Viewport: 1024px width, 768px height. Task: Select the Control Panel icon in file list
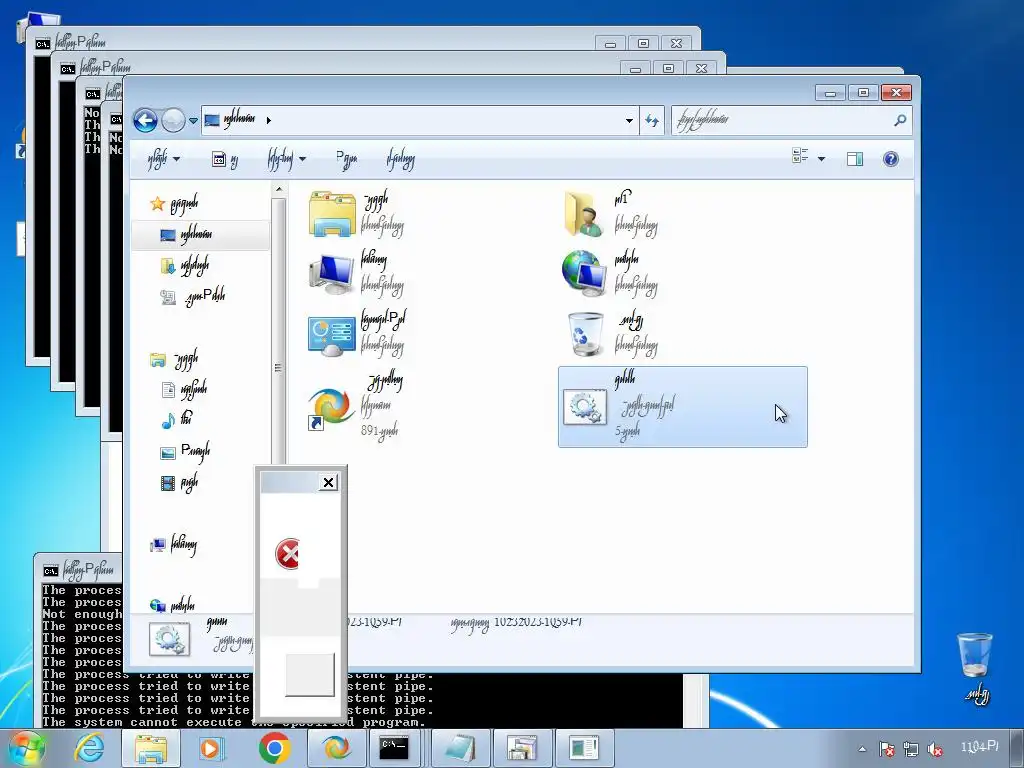332,334
